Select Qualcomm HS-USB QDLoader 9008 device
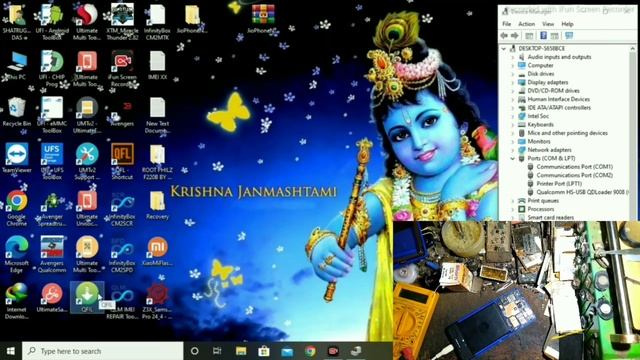 point(578,192)
